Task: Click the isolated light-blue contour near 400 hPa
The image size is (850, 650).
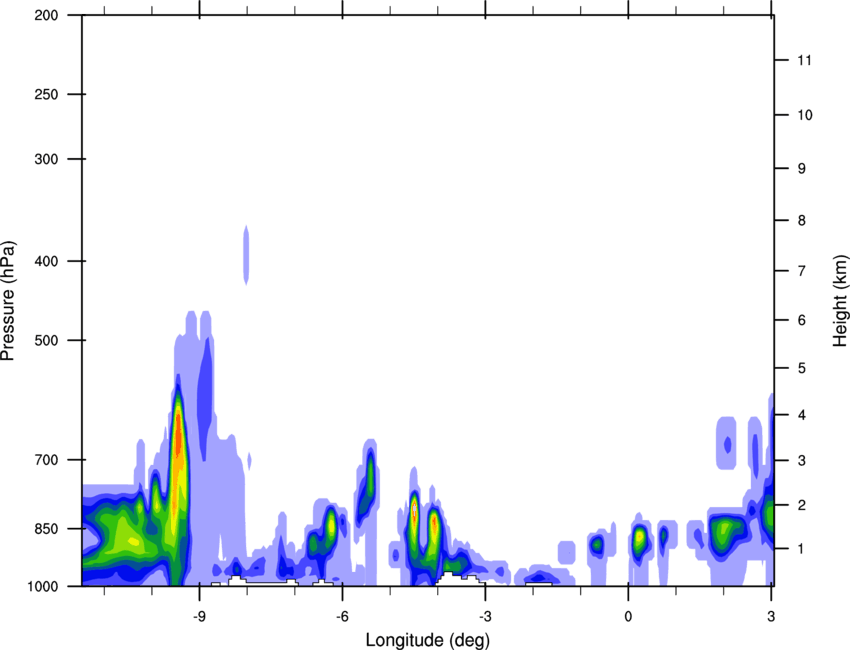Action: click(x=246, y=255)
